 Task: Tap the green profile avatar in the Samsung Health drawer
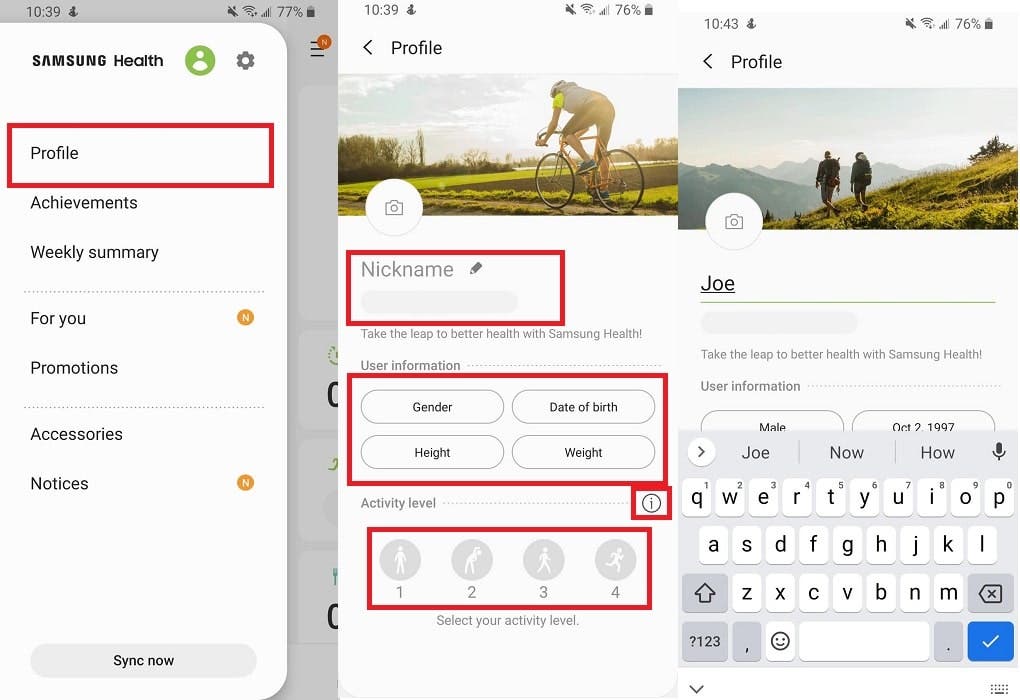coord(200,61)
